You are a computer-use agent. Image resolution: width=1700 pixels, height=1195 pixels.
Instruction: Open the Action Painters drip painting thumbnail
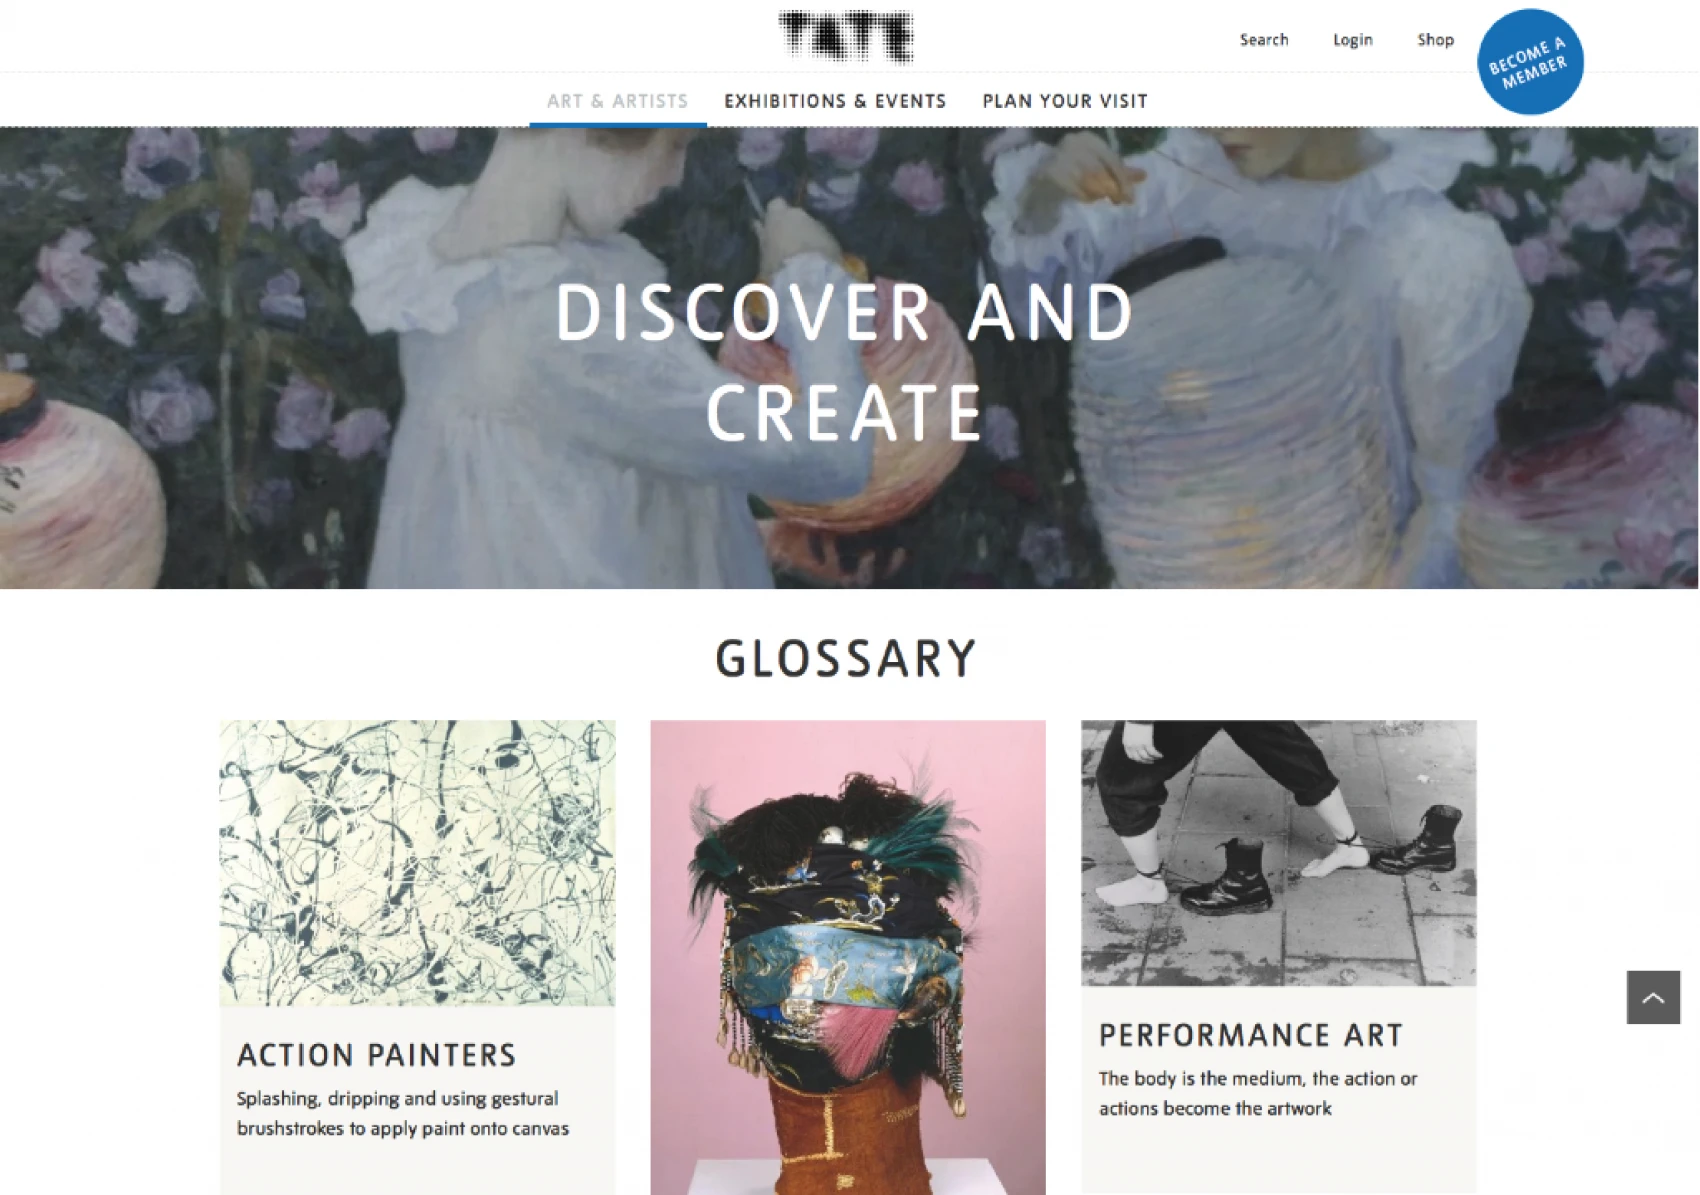tap(418, 863)
